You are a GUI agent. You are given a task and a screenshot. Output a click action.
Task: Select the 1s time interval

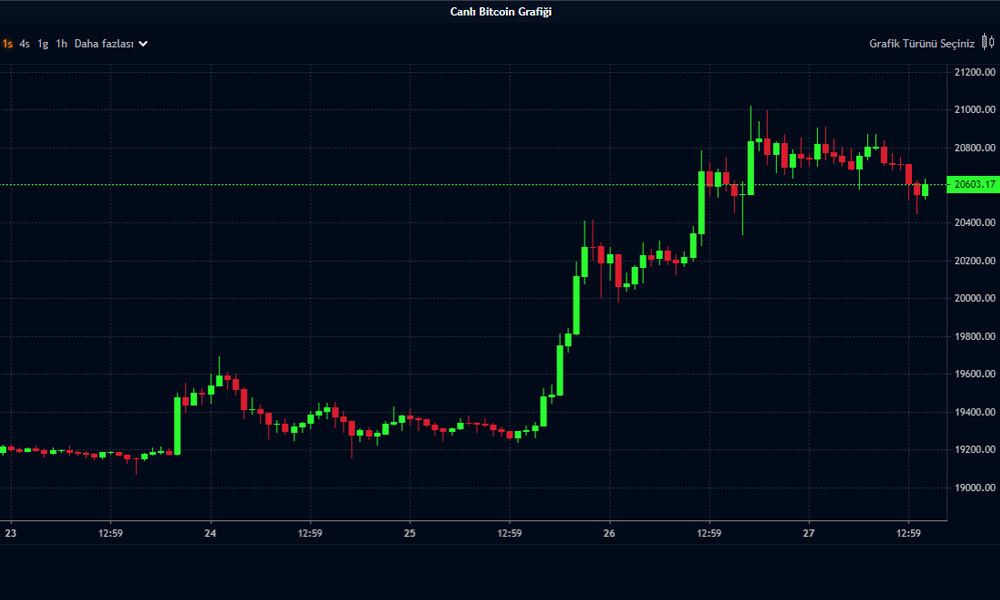(x=7, y=44)
